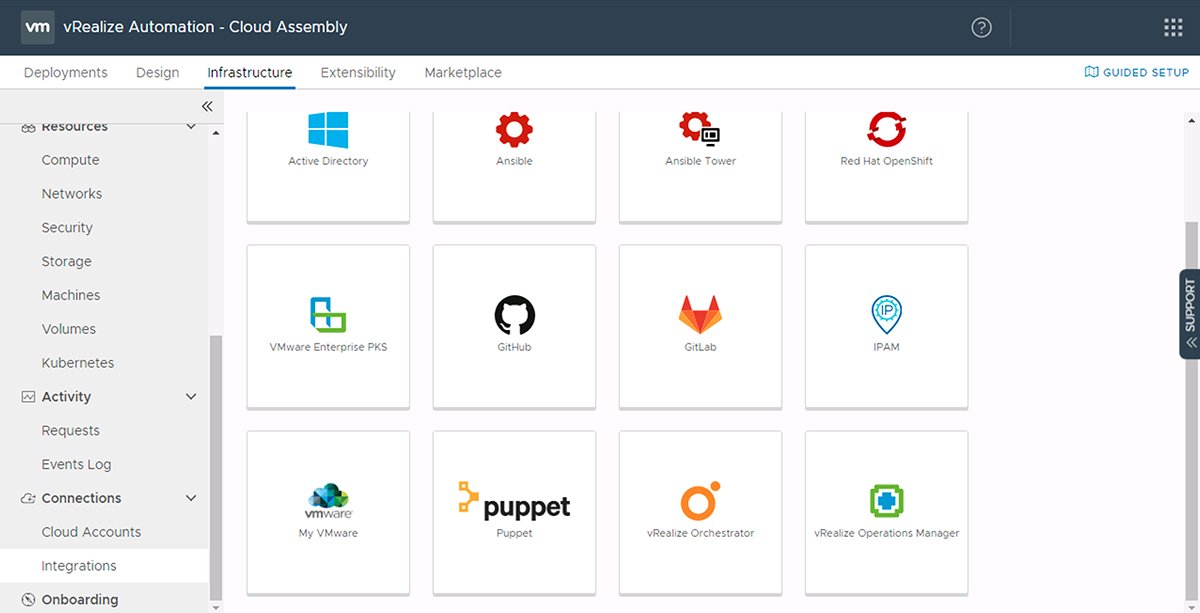The width and height of the screenshot is (1200, 613).
Task: Open the vRealize Operations Manager tile
Action: [x=885, y=510]
